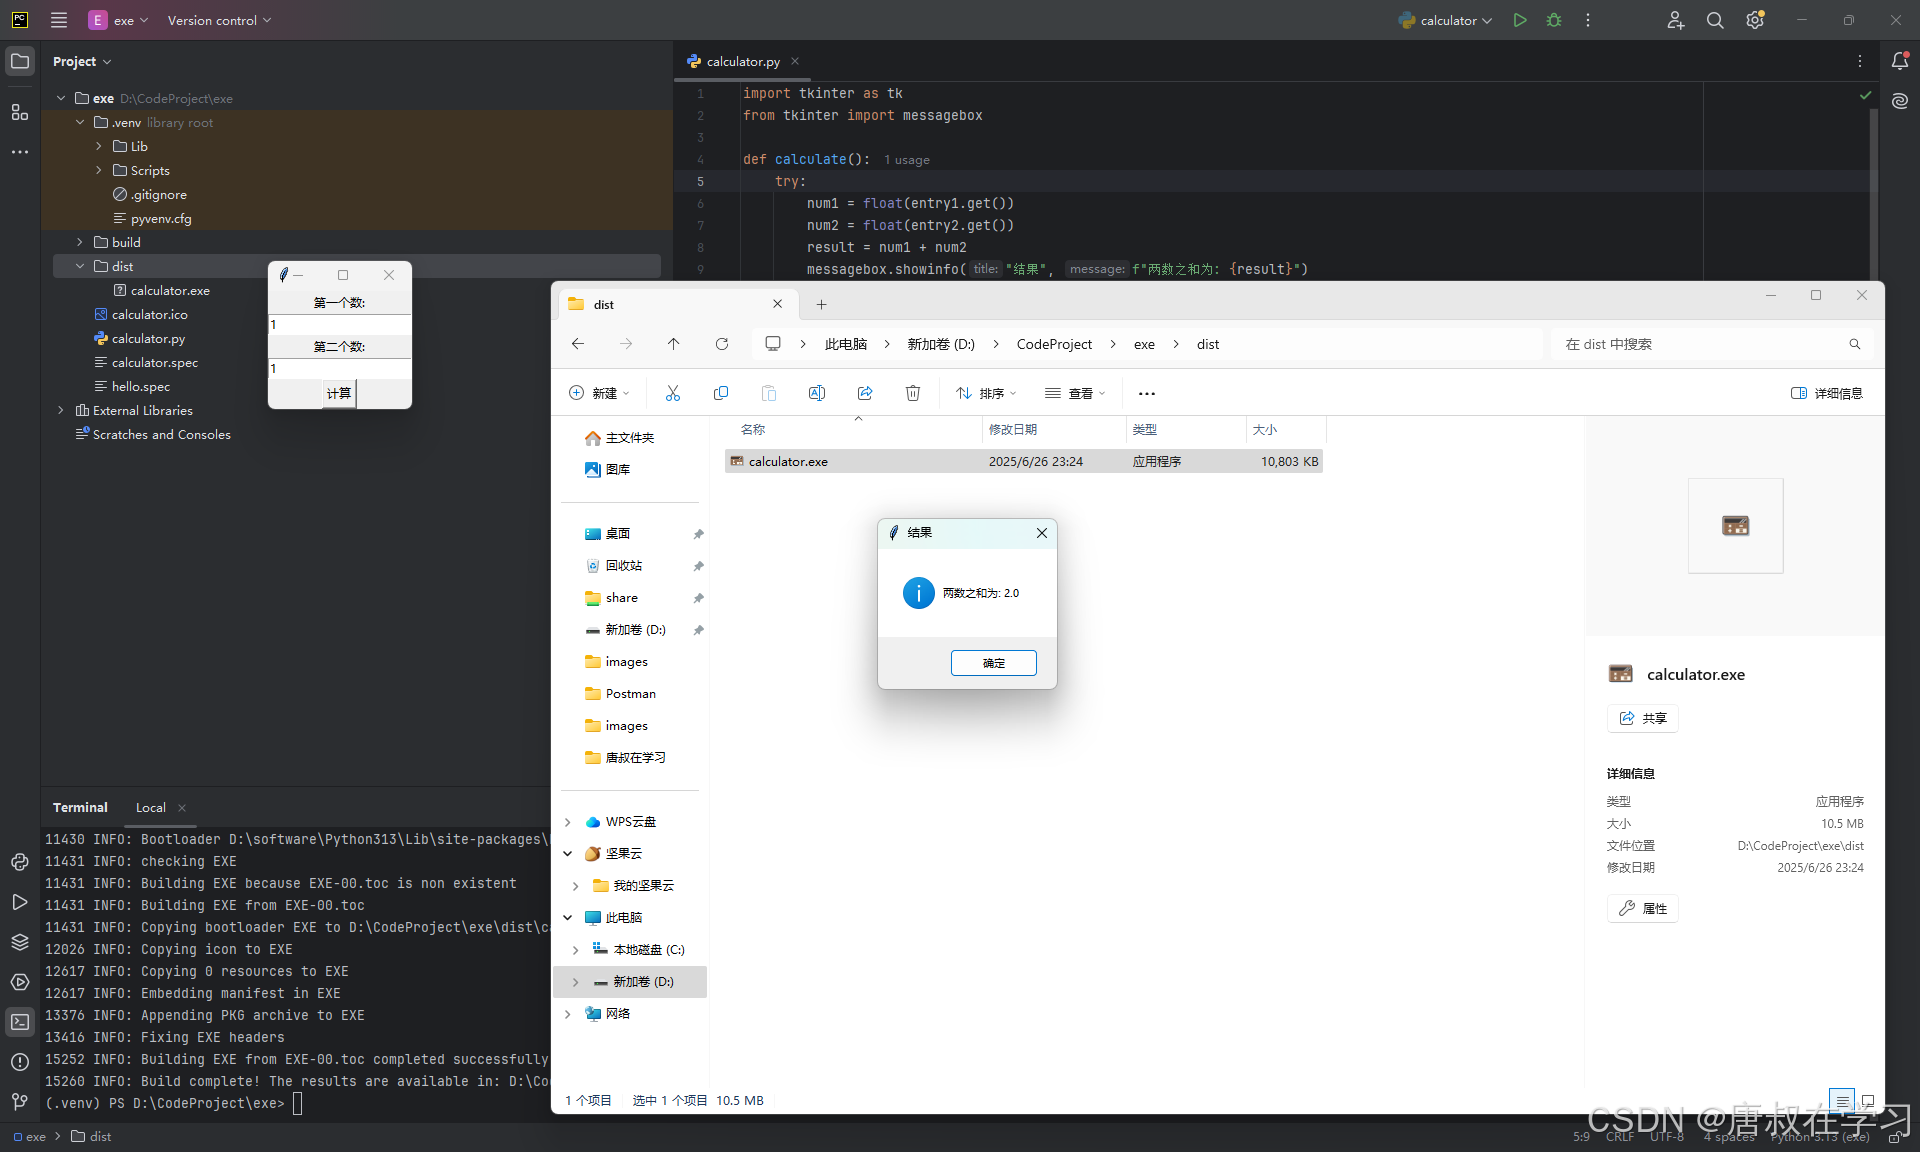Viewport: 1920px width, 1152px height.
Task: Open PyCharm notifications bell
Action: coord(1899,61)
